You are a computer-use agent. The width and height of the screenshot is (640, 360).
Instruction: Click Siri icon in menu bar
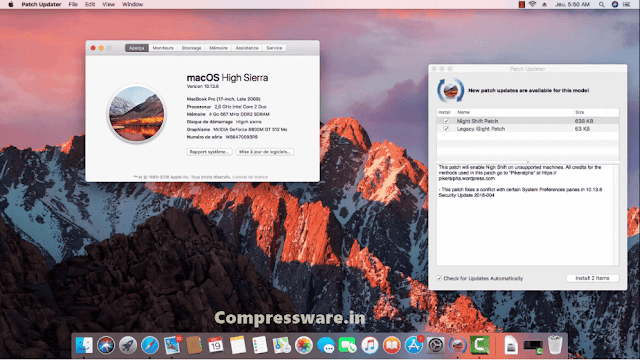click(x=615, y=4)
